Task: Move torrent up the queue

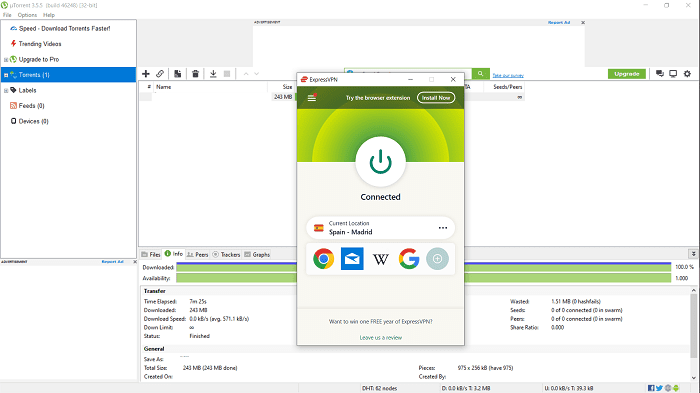Action: coord(246,74)
